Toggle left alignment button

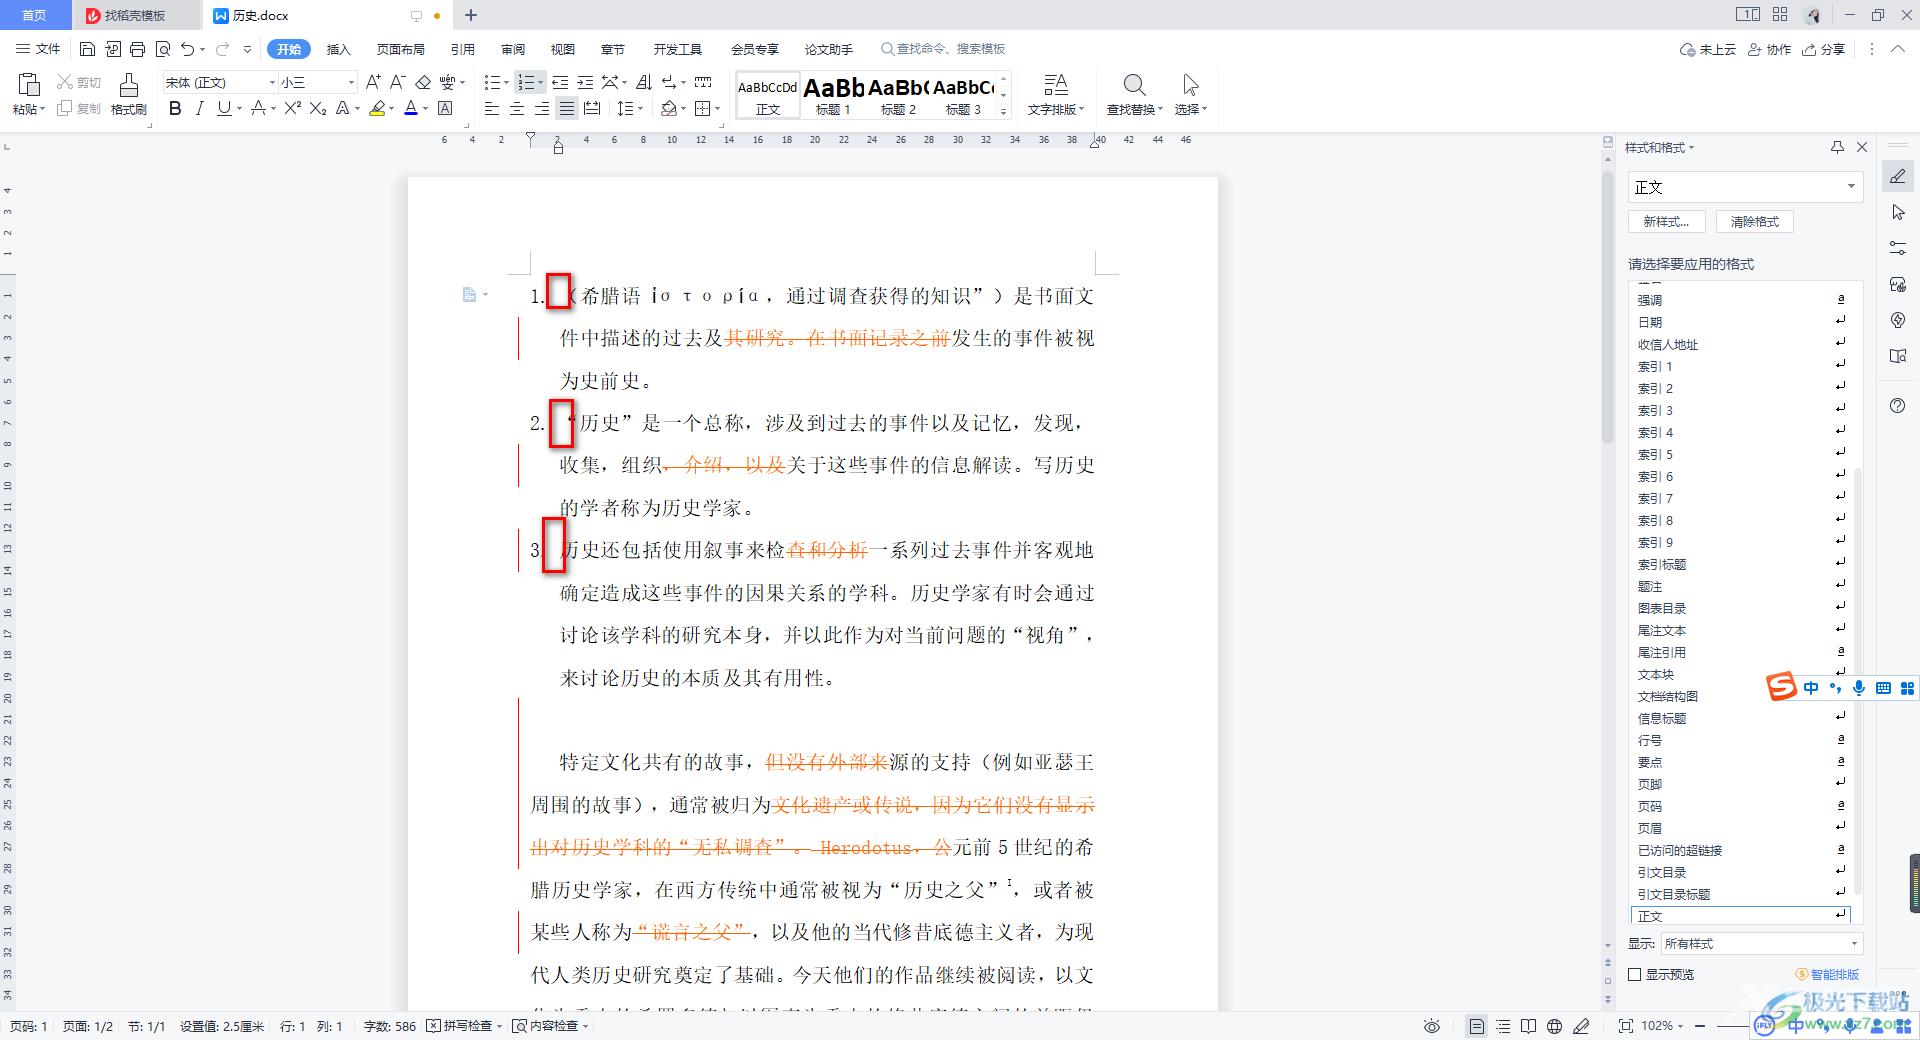tap(492, 108)
